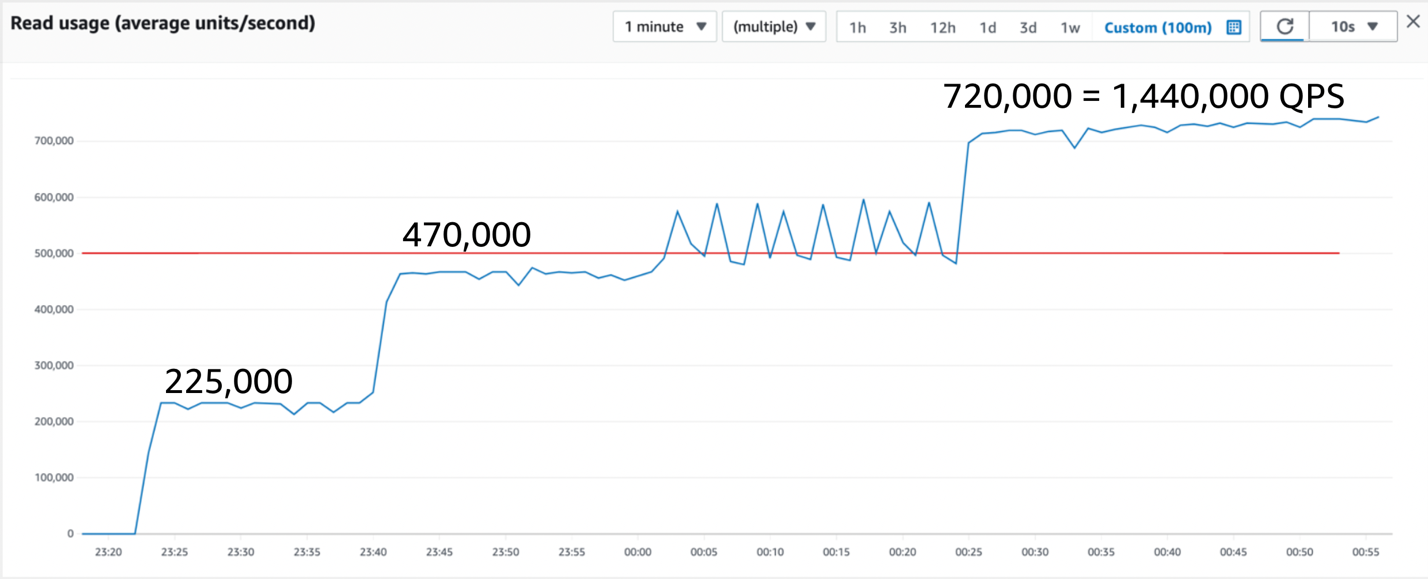Click the 720,000 = 1,440,000 QPS annotation
The image size is (1428, 579).
click(1143, 96)
